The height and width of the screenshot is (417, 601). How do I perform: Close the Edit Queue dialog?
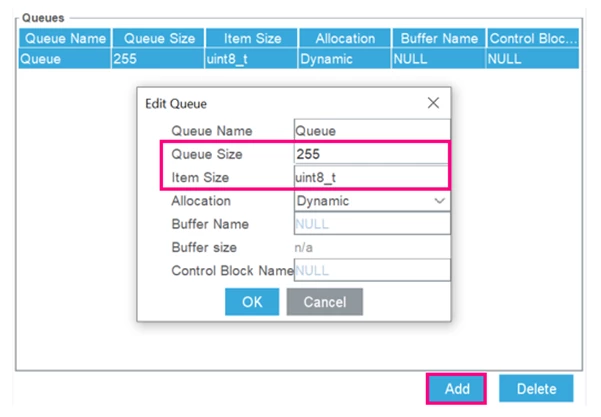coord(433,103)
